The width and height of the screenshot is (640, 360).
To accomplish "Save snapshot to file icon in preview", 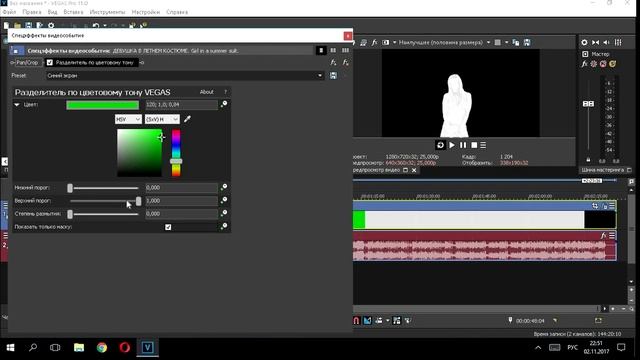I will tap(527, 42).
